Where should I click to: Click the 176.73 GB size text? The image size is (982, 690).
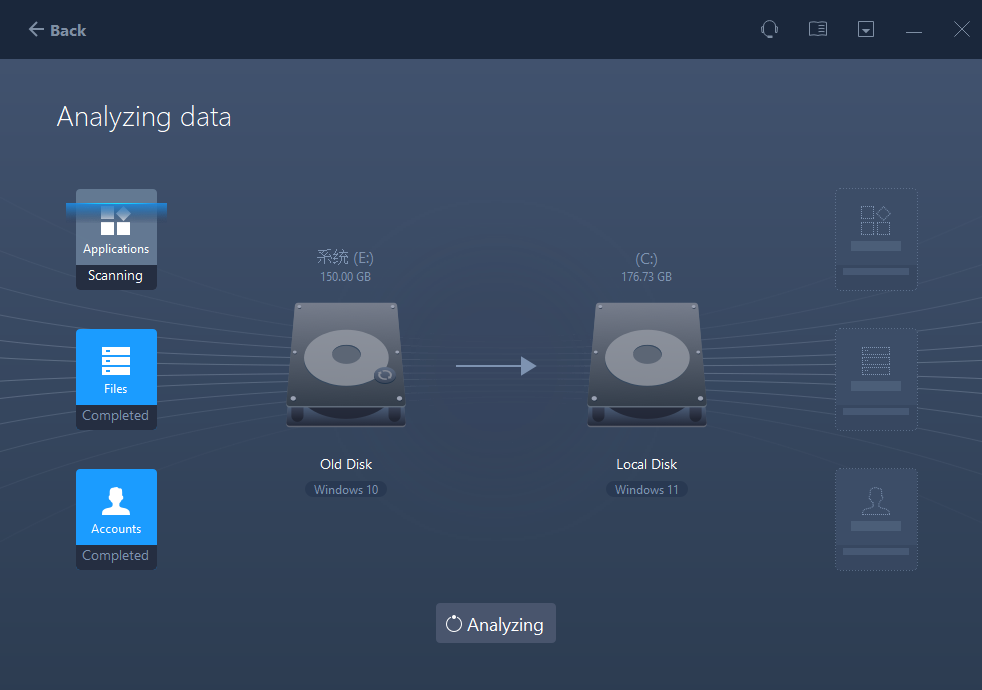click(x=646, y=277)
